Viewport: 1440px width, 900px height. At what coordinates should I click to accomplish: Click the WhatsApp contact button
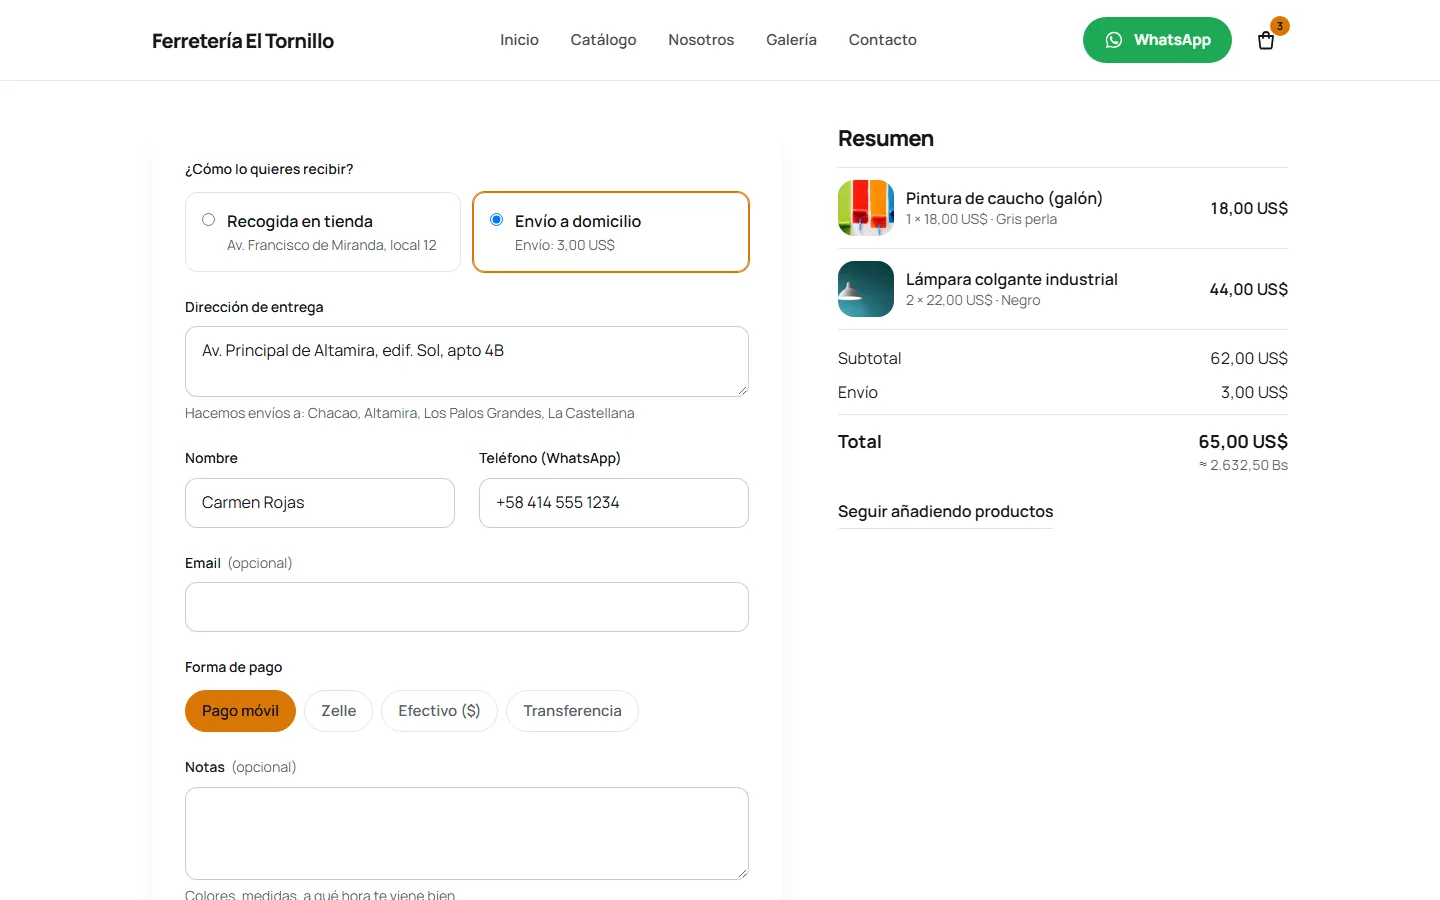click(1157, 40)
